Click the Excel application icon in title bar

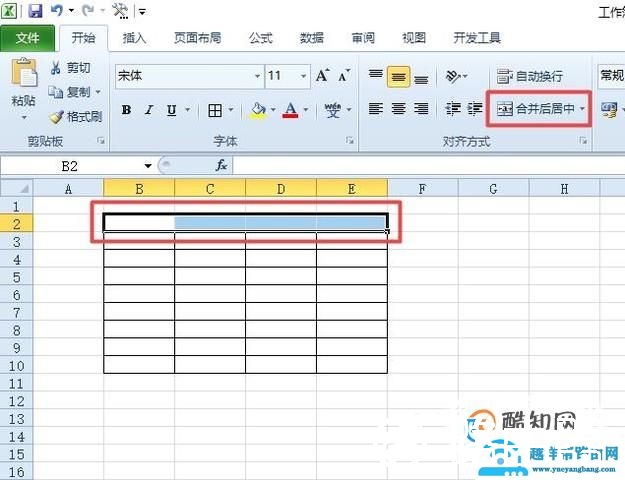point(9,11)
